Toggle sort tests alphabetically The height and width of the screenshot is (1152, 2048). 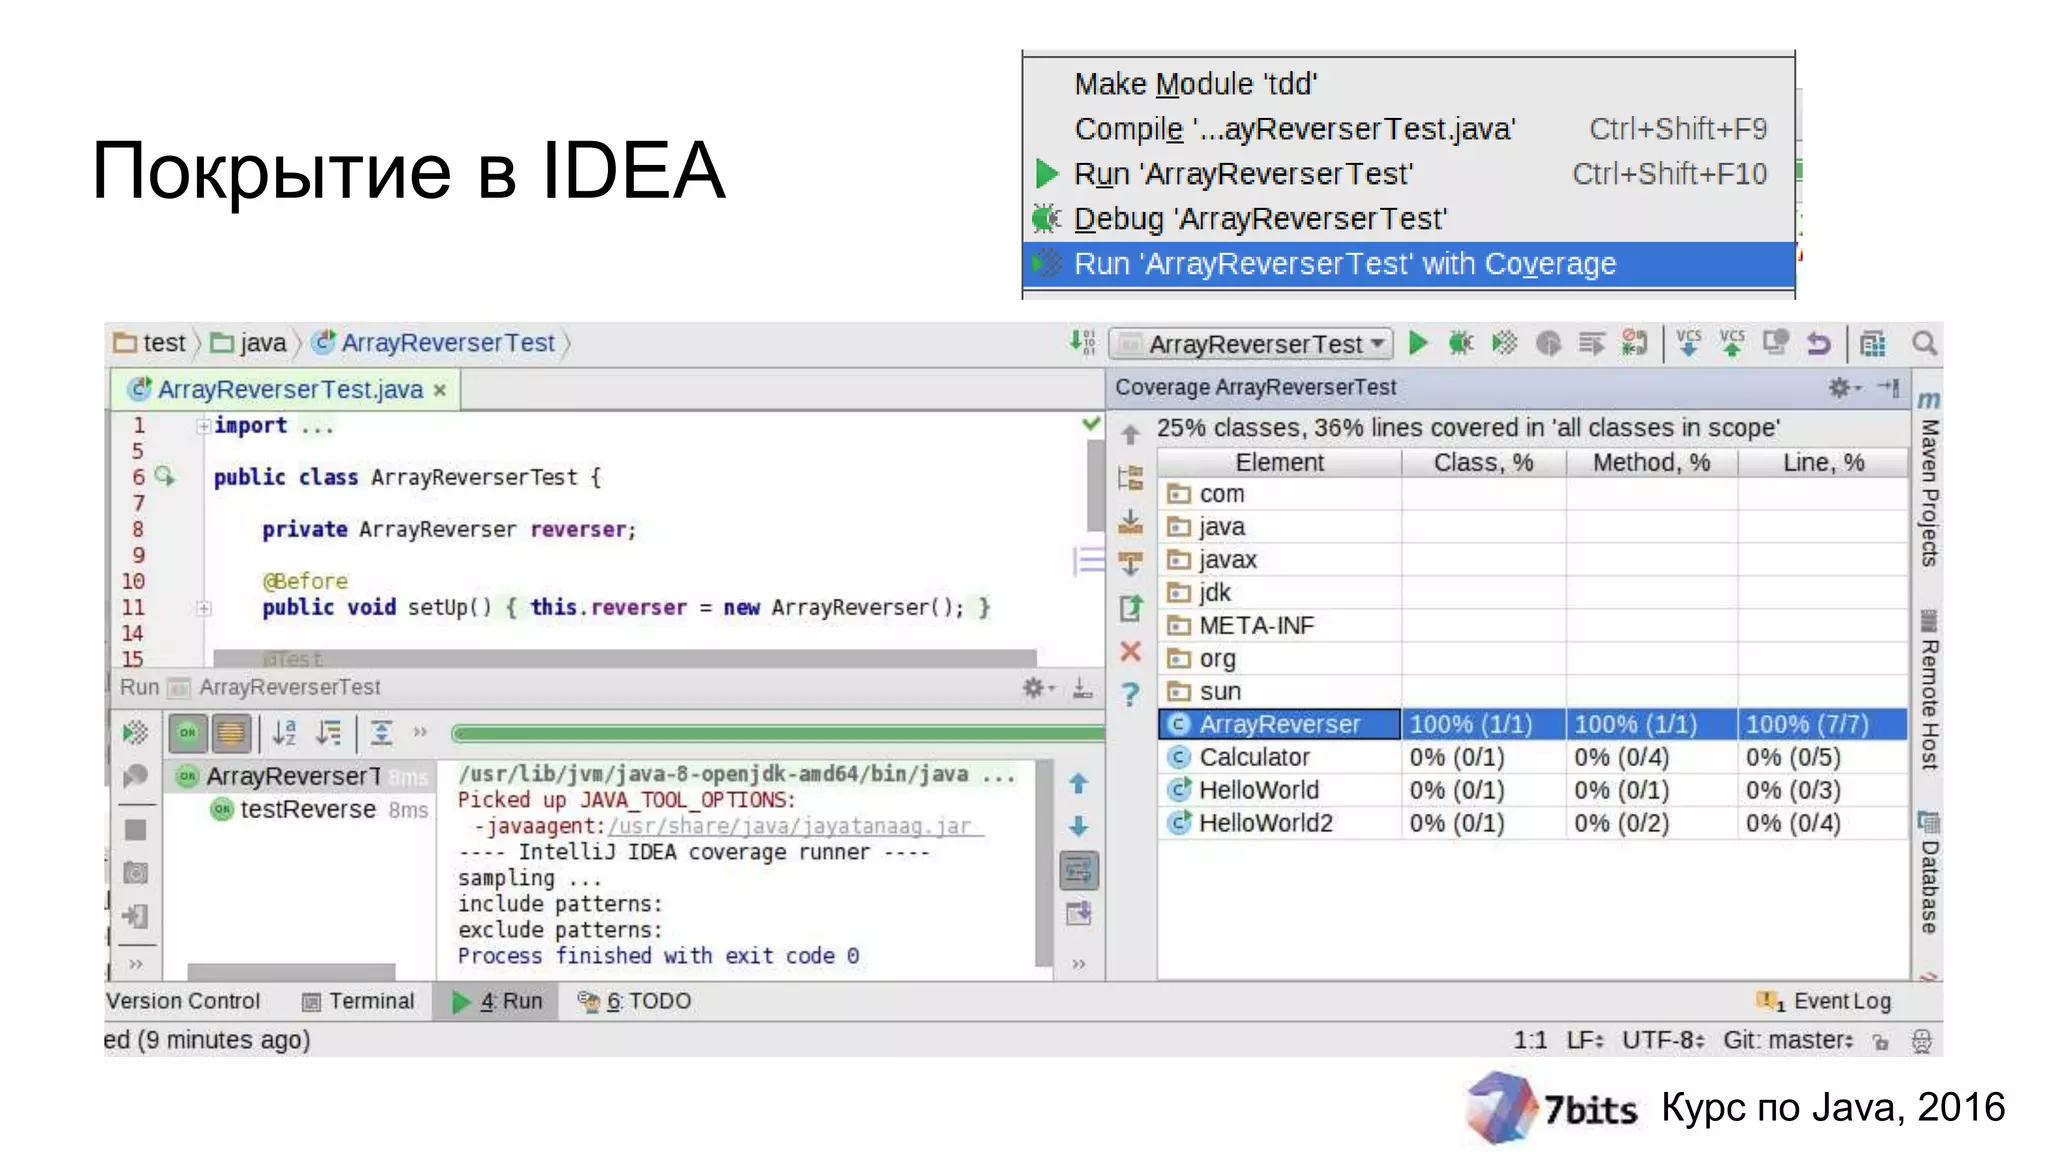tap(284, 733)
